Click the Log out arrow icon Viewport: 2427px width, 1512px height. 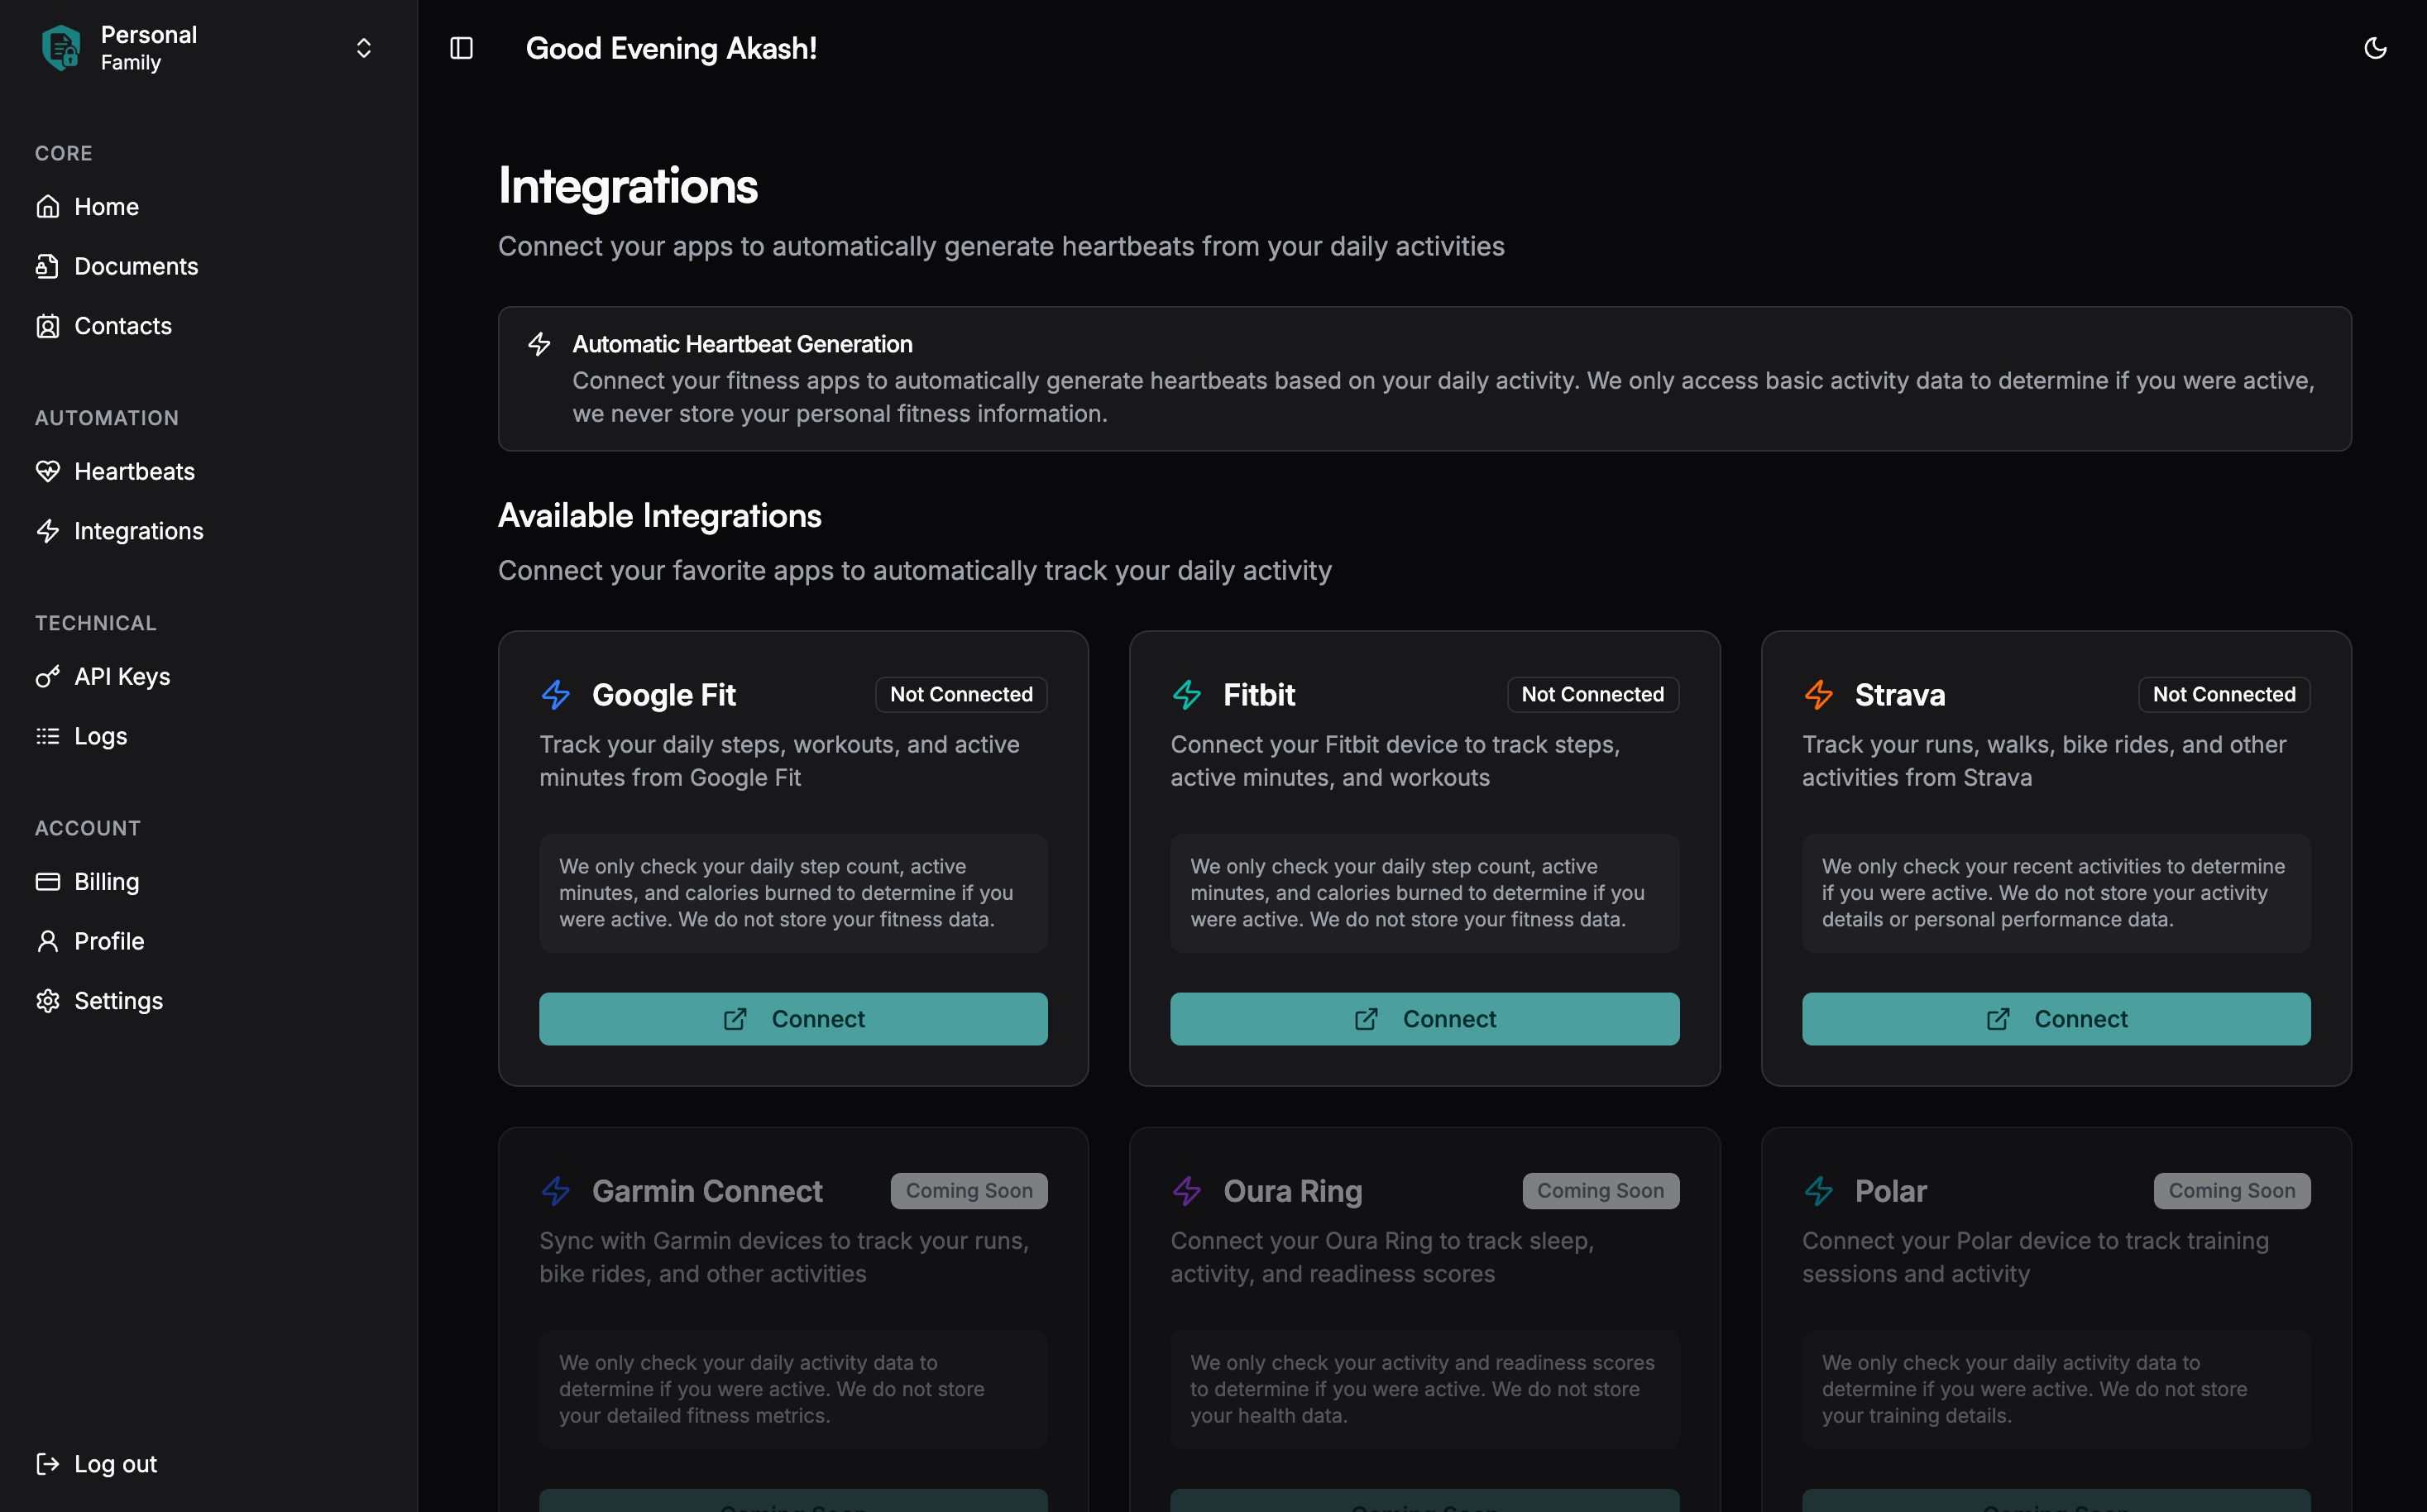pyautogui.click(x=47, y=1464)
